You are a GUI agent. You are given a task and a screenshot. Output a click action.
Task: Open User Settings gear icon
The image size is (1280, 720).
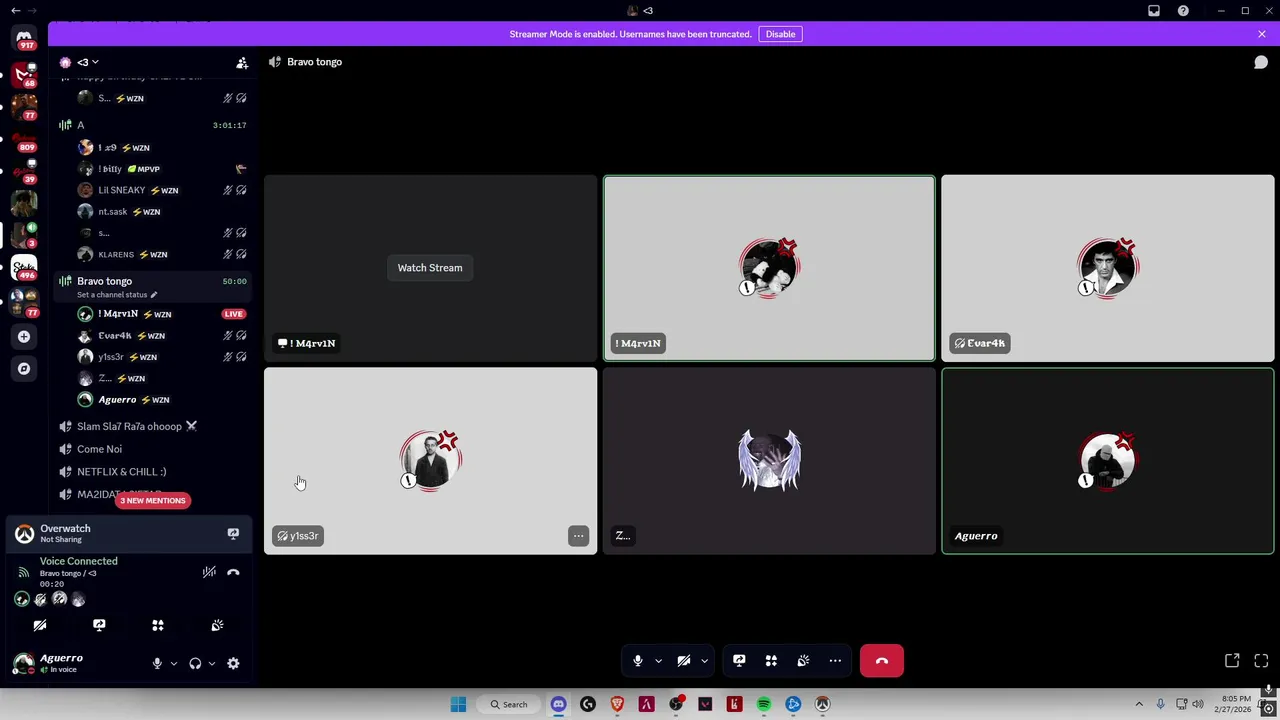[233, 663]
